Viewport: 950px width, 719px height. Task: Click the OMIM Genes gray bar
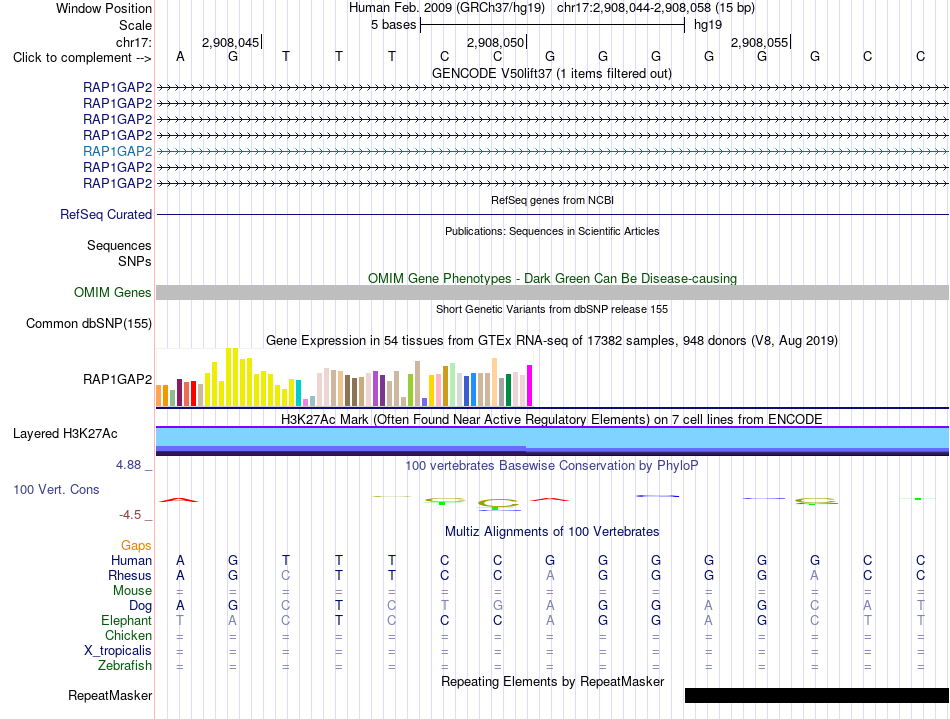click(x=552, y=293)
